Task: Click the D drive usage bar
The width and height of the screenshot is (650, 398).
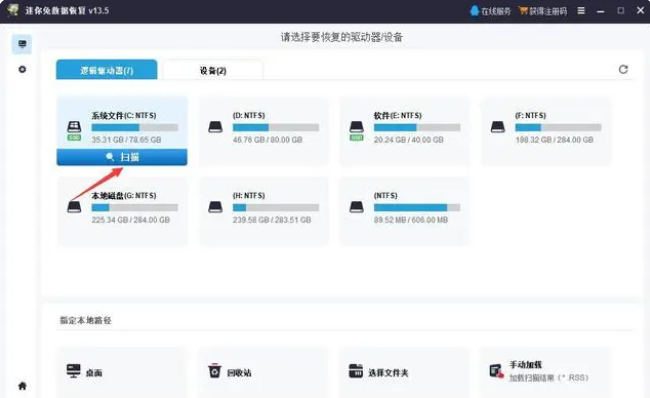Action: pos(276,127)
